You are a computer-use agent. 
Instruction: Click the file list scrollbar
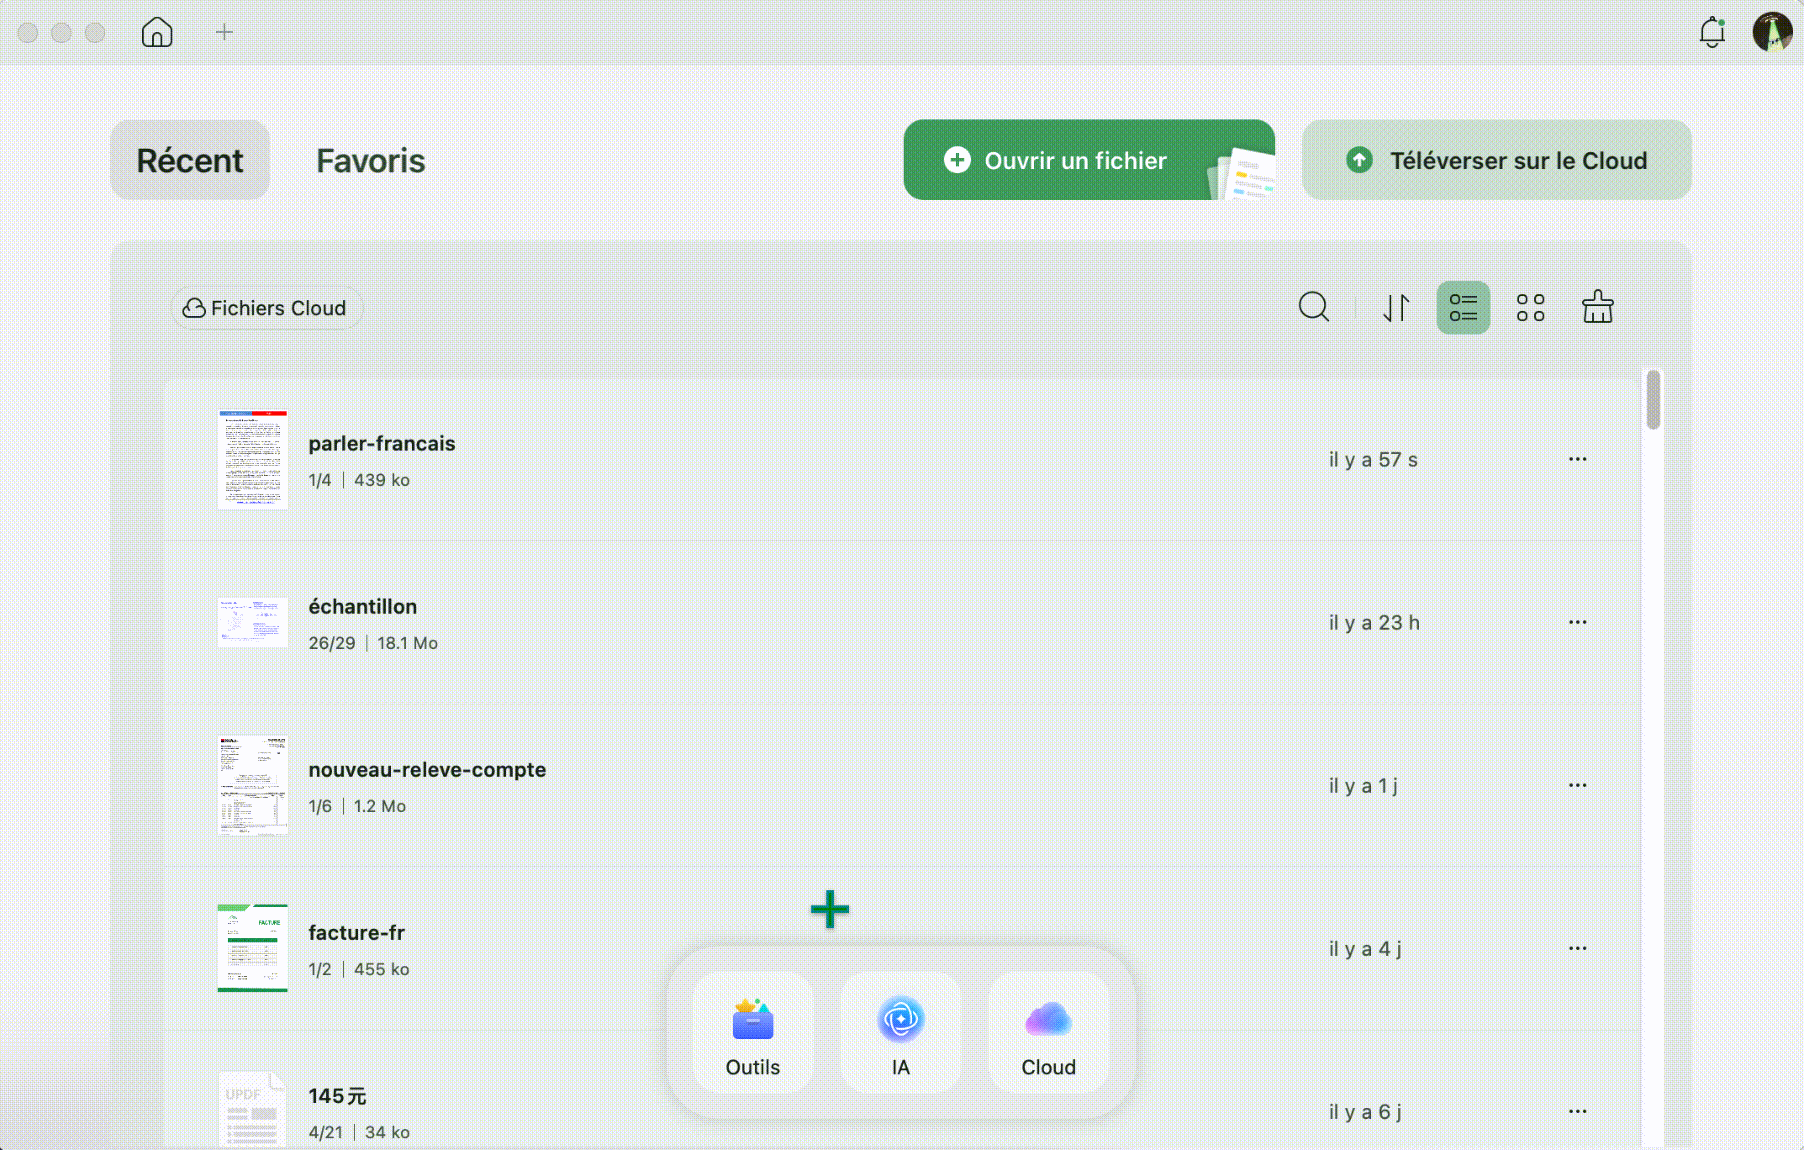click(x=1653, y=400)
